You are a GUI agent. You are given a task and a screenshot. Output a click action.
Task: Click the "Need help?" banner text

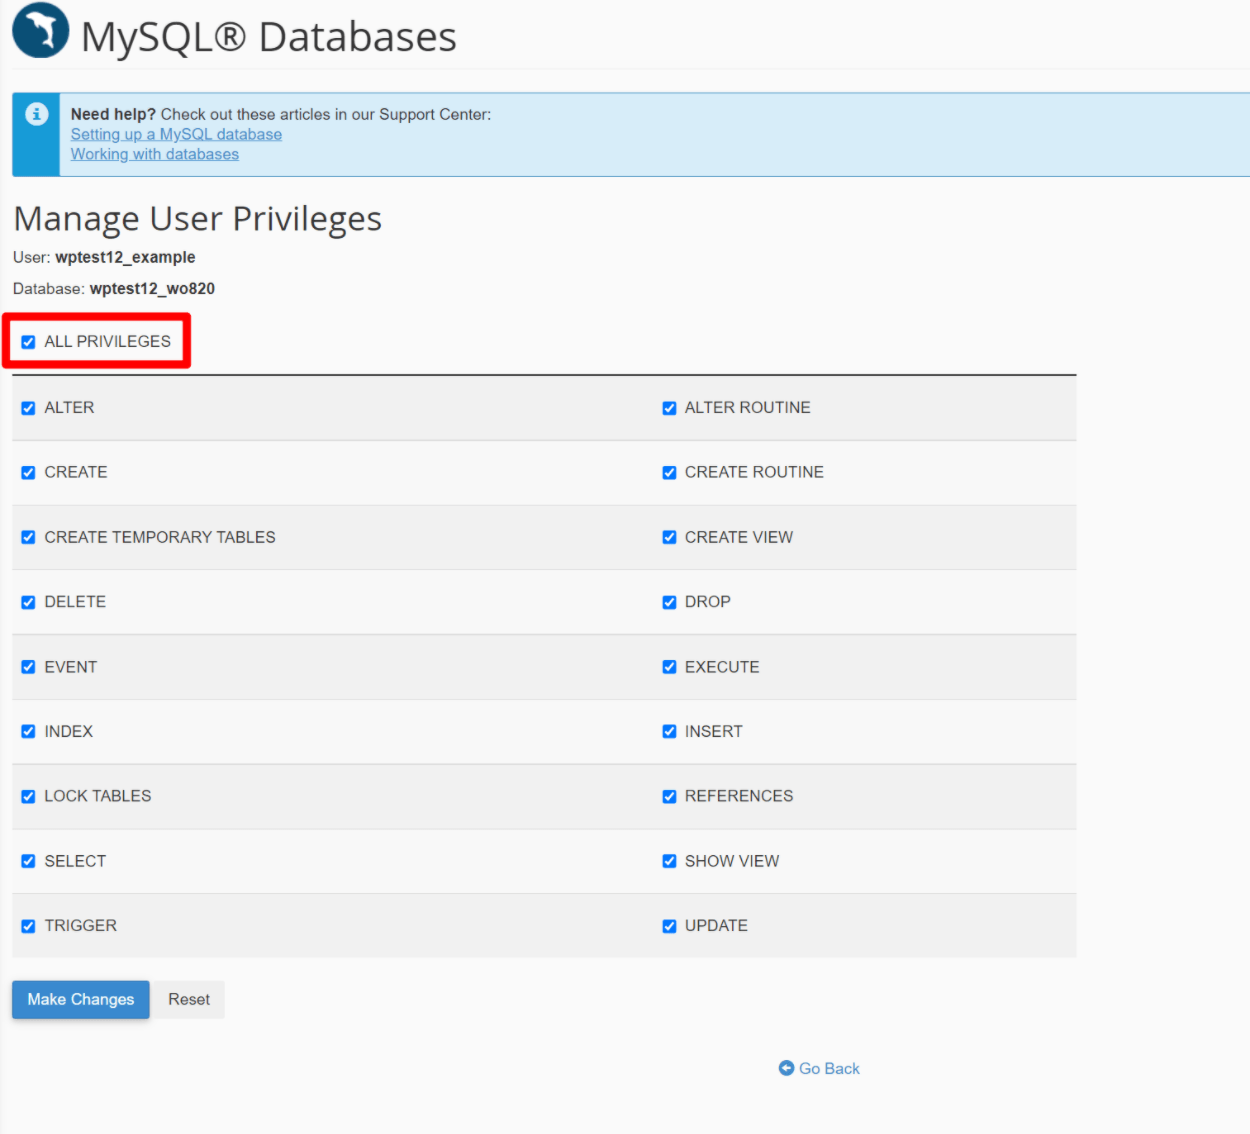113,114
